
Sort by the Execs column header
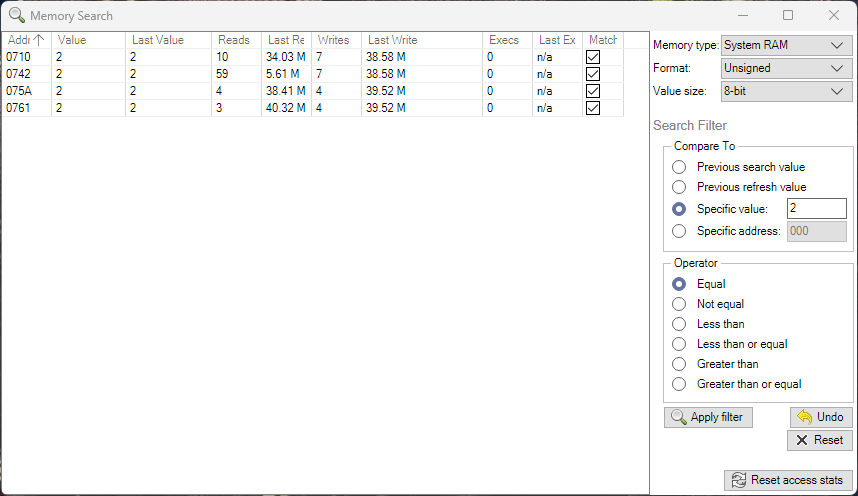click(507, 40)
